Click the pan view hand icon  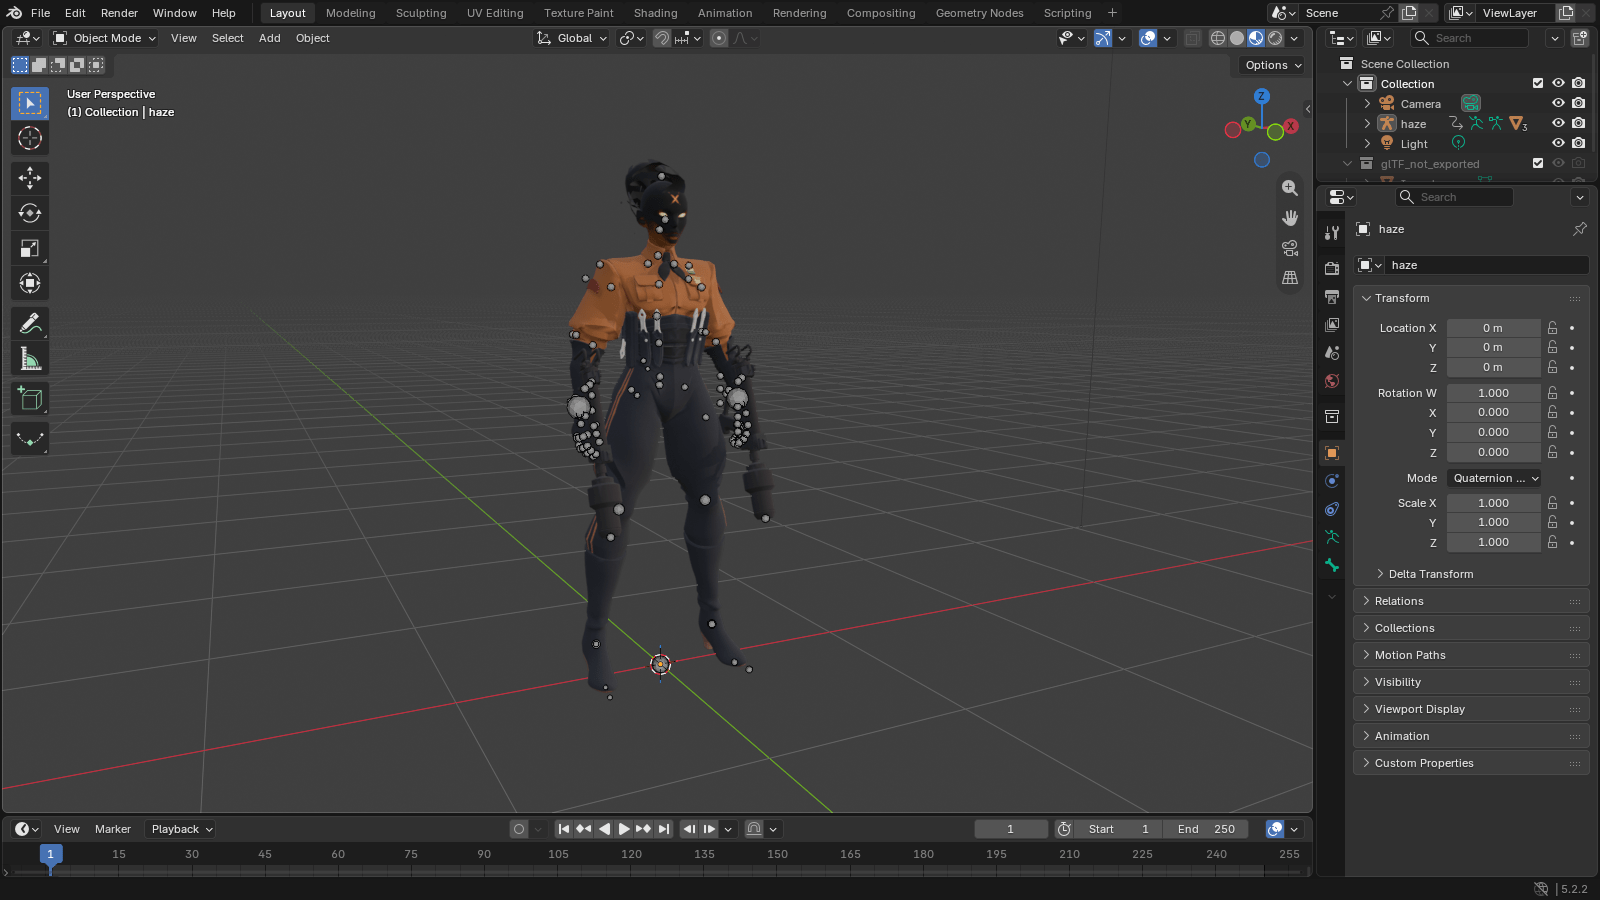pyautogui.click(x=1290, y=218)
